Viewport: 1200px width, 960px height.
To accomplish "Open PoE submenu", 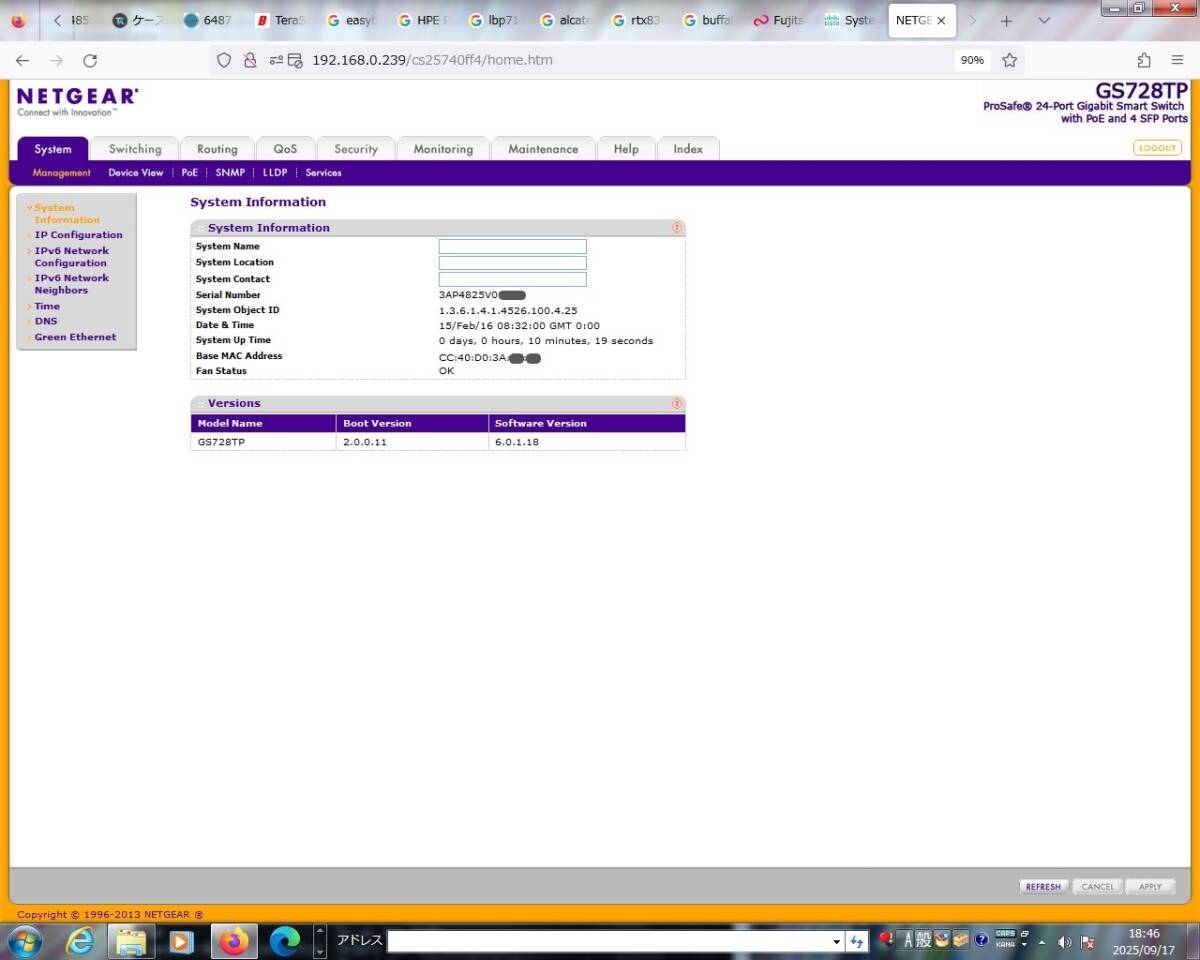I will 190,173.
